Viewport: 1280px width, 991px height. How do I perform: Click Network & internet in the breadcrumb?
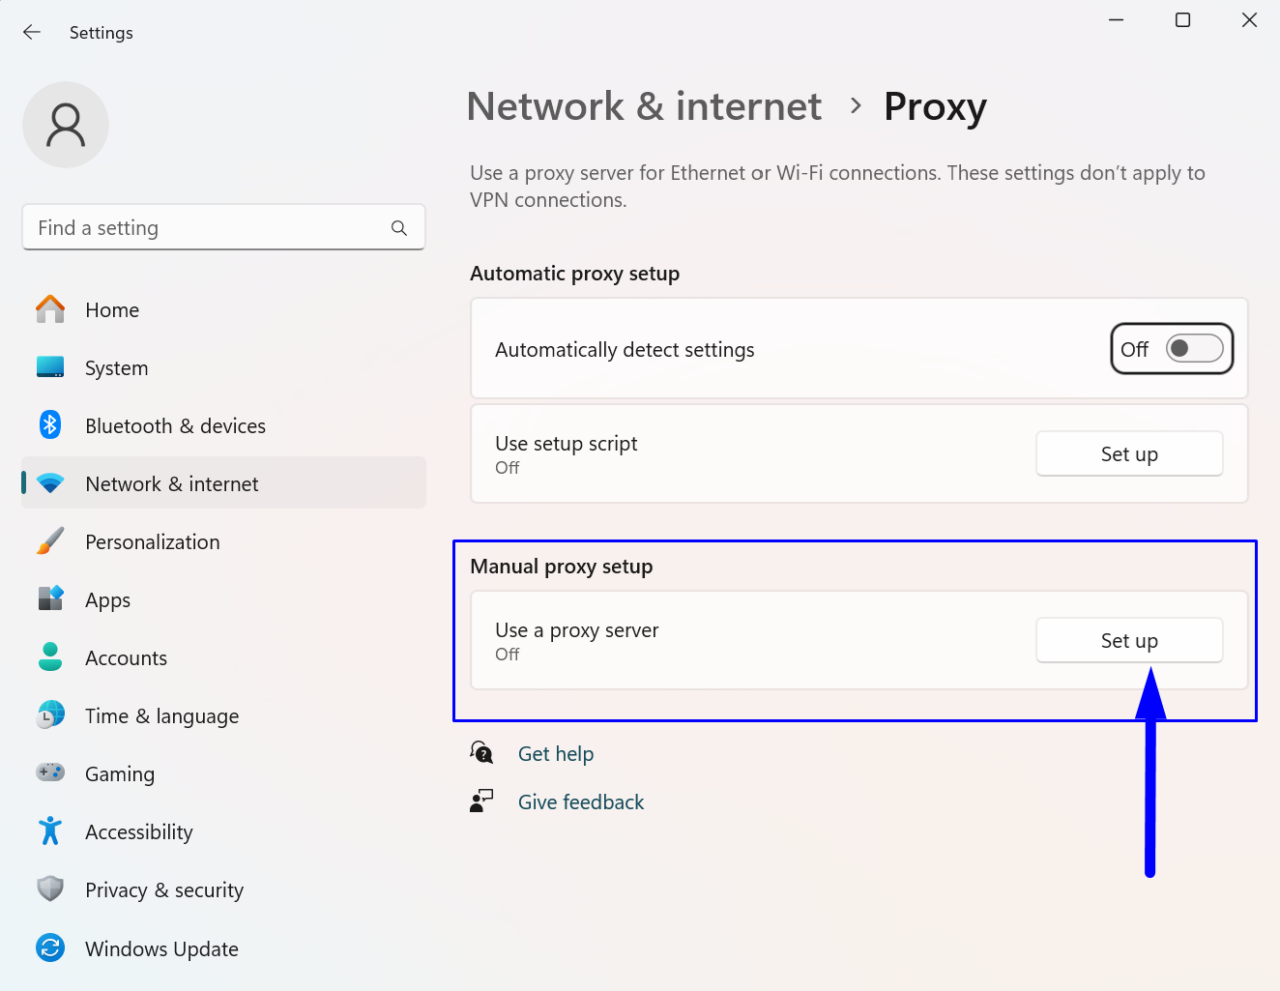point(644,106)
